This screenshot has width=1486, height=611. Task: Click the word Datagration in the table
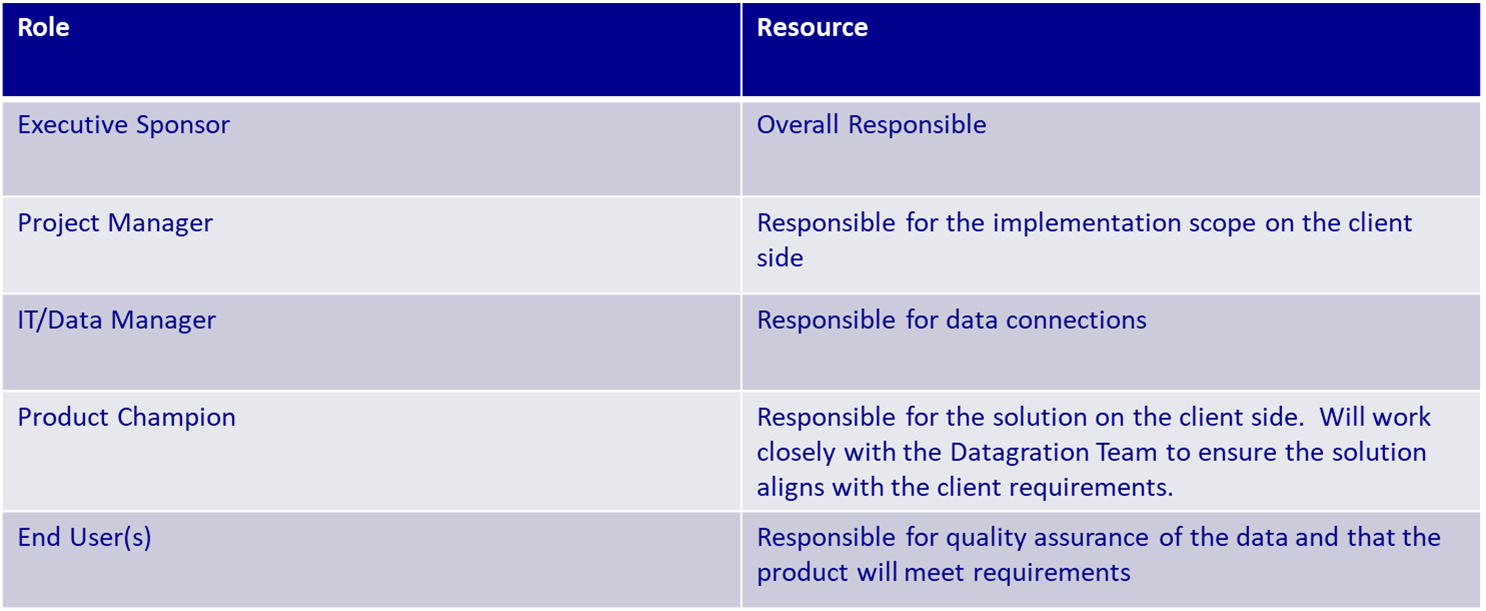[1018, 453]
